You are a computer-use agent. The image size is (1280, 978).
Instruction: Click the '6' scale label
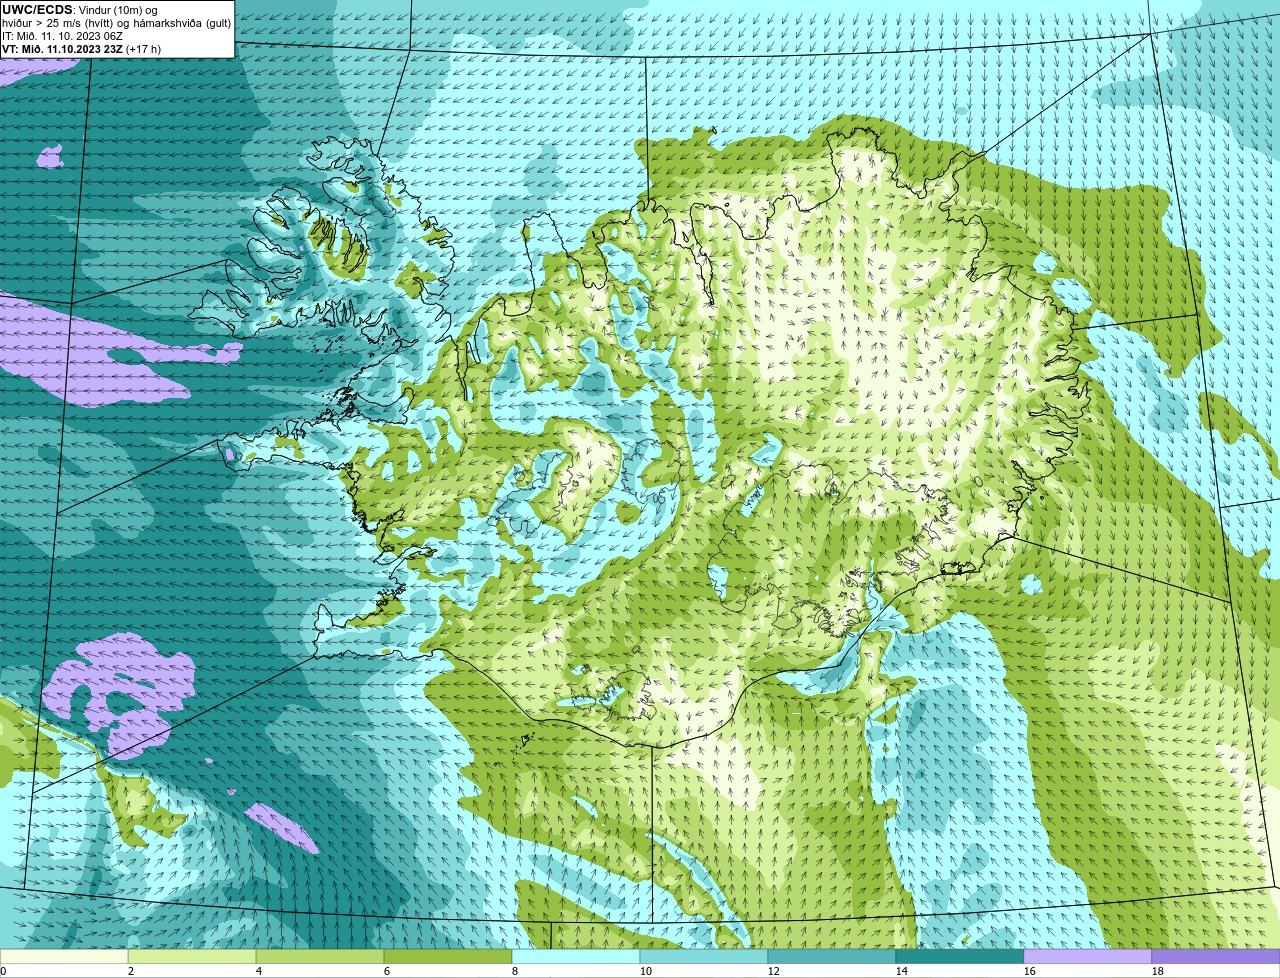(387, 971)
